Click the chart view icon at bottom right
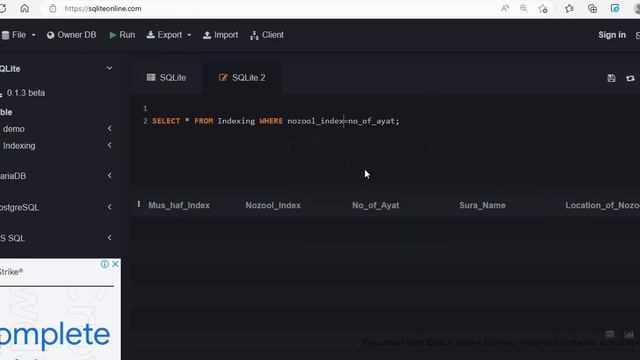Screen dimensions: 640x360 [629, 334]
